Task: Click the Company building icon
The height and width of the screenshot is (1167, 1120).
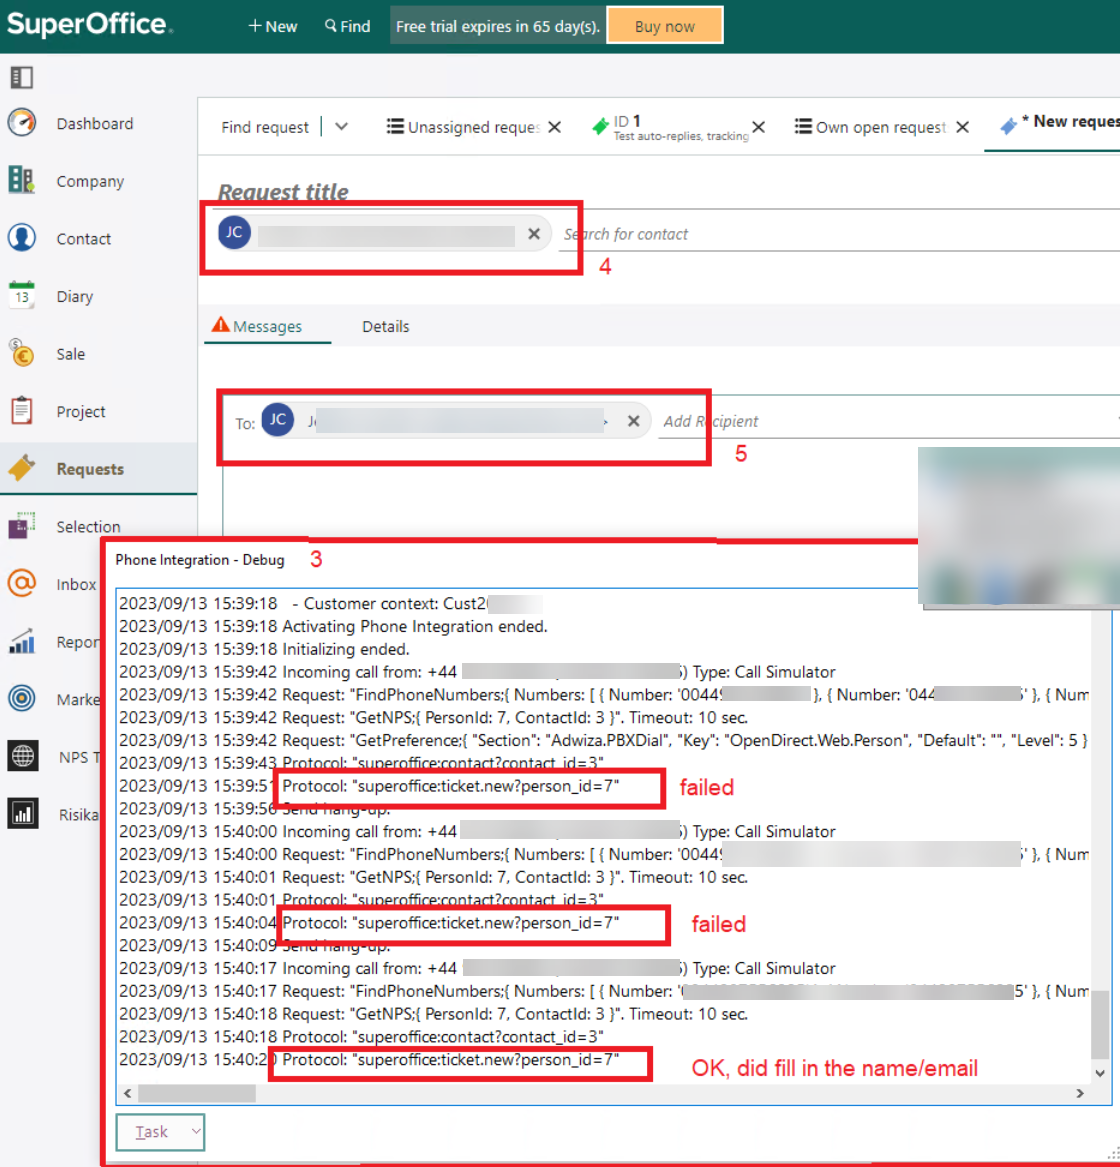Action: point(22,181)
